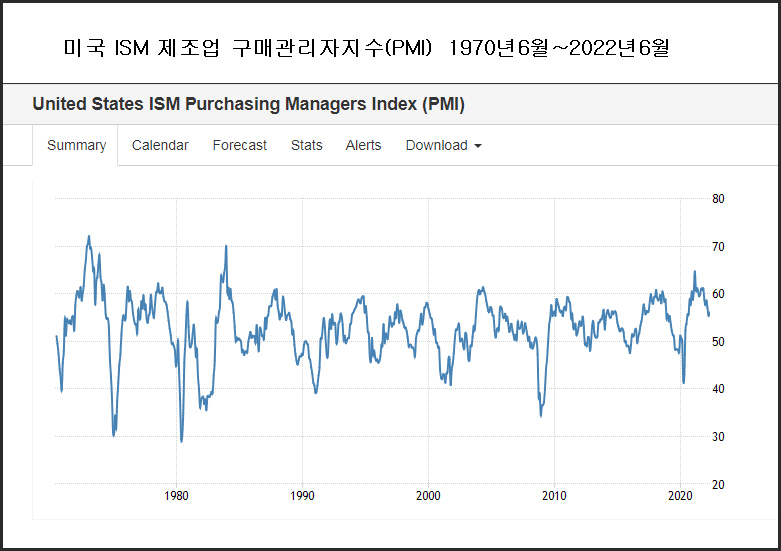Click the chart trough just before 2010
Screen dimensions: 781x551
tap(541, 414)
